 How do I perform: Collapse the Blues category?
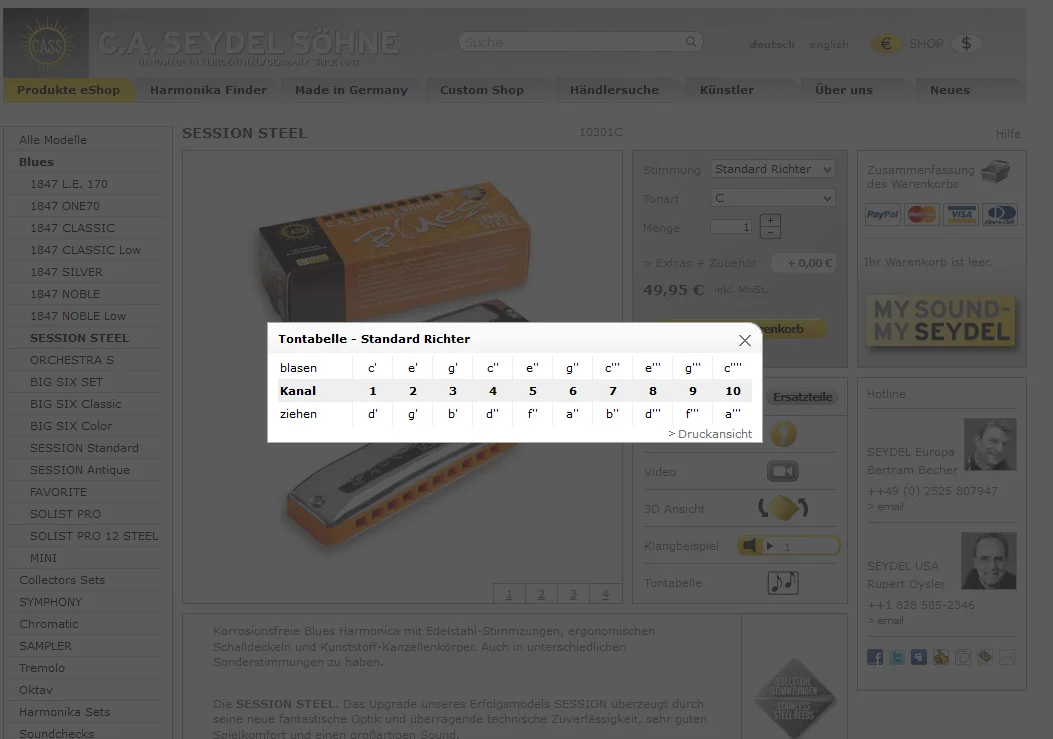(36, 162)
